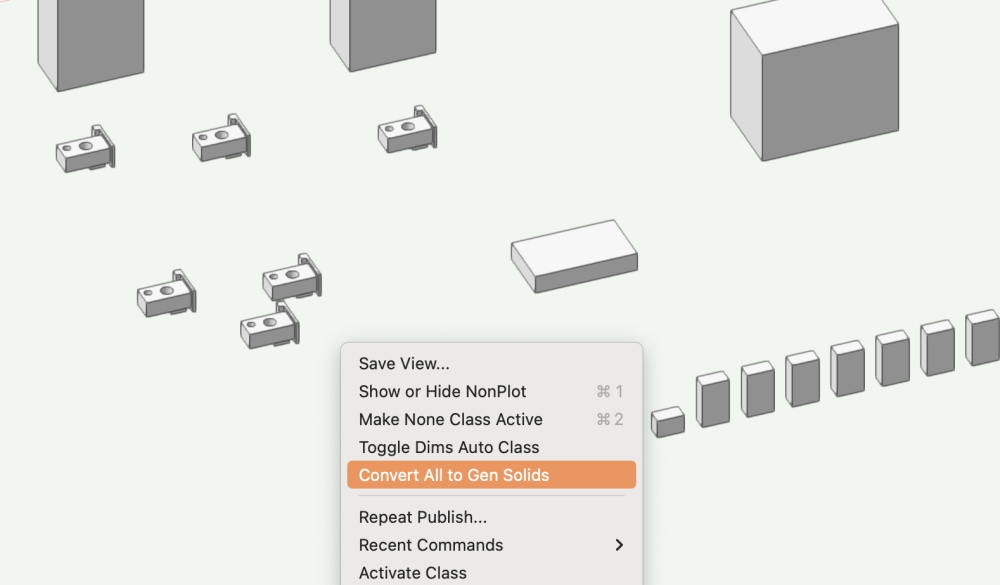Click 'Show or Hide NonPlot' menu entry
Image resolution: width=1000 pixels, height=585 pixels.
(x=444, y=391)
